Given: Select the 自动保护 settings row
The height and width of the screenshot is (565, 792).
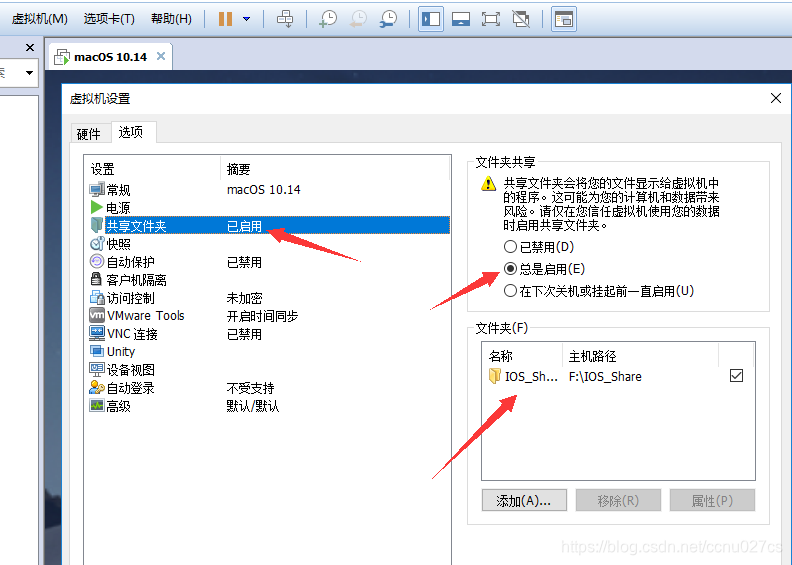Looking at the screenshot, I should [x=268, y=262].
